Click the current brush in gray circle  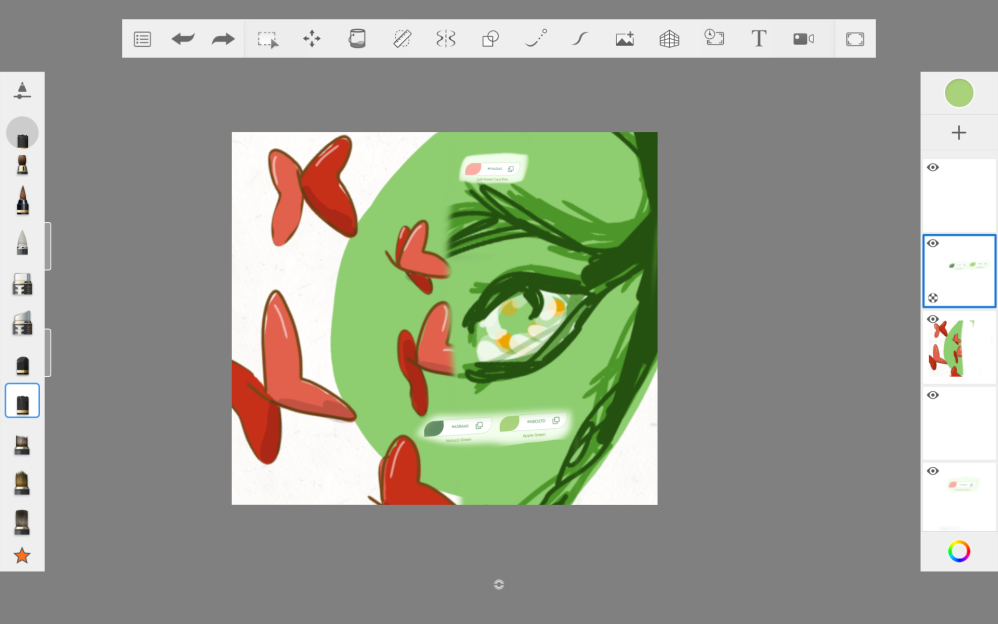pos(22,132)
